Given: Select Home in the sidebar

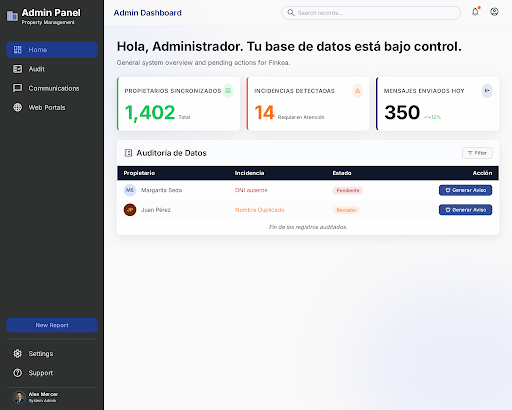Looking at the screenshot, I should click(x=52, y=50).
